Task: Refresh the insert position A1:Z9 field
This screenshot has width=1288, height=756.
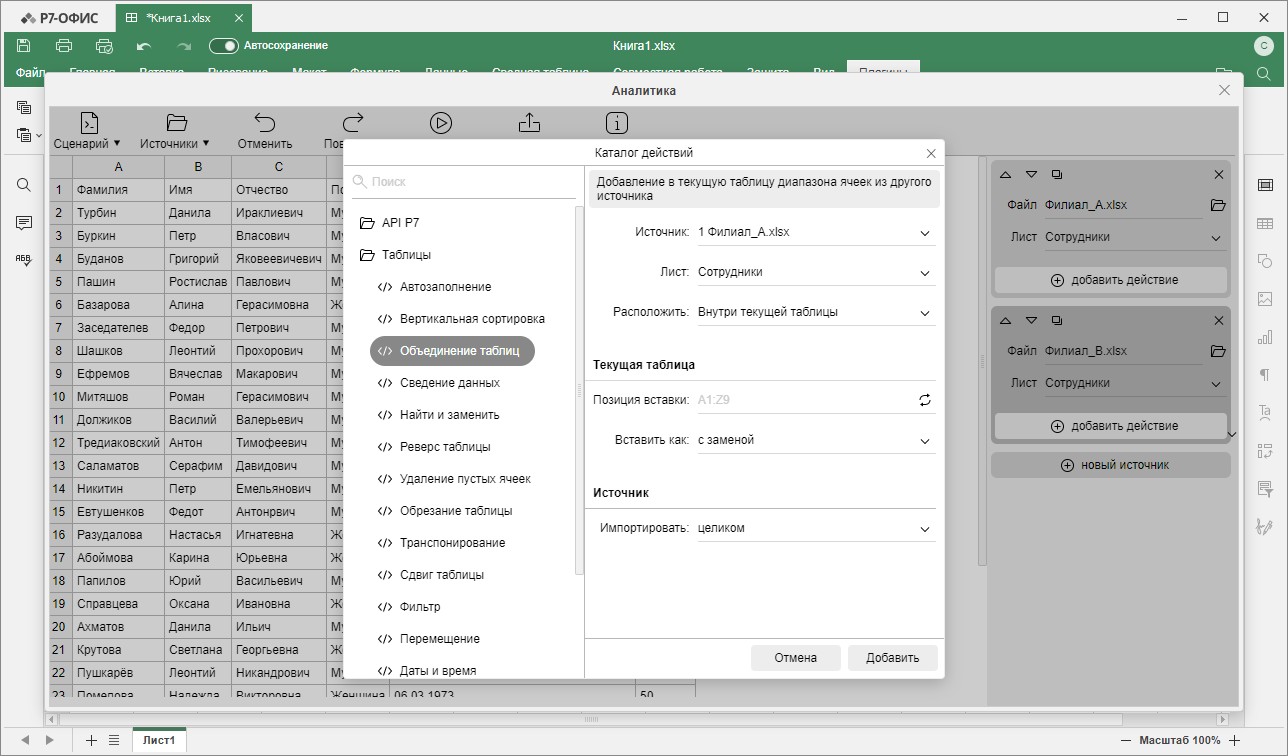Action: (x=925, y=400)
